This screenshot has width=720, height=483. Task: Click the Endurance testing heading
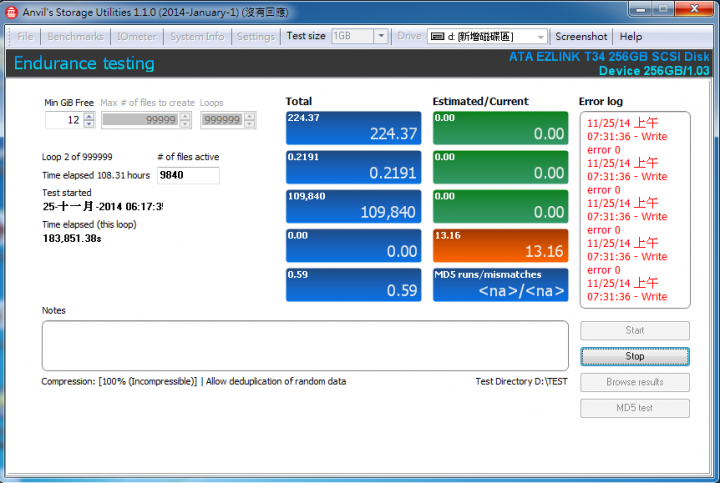pyautogui.click(x=84, y=63)
